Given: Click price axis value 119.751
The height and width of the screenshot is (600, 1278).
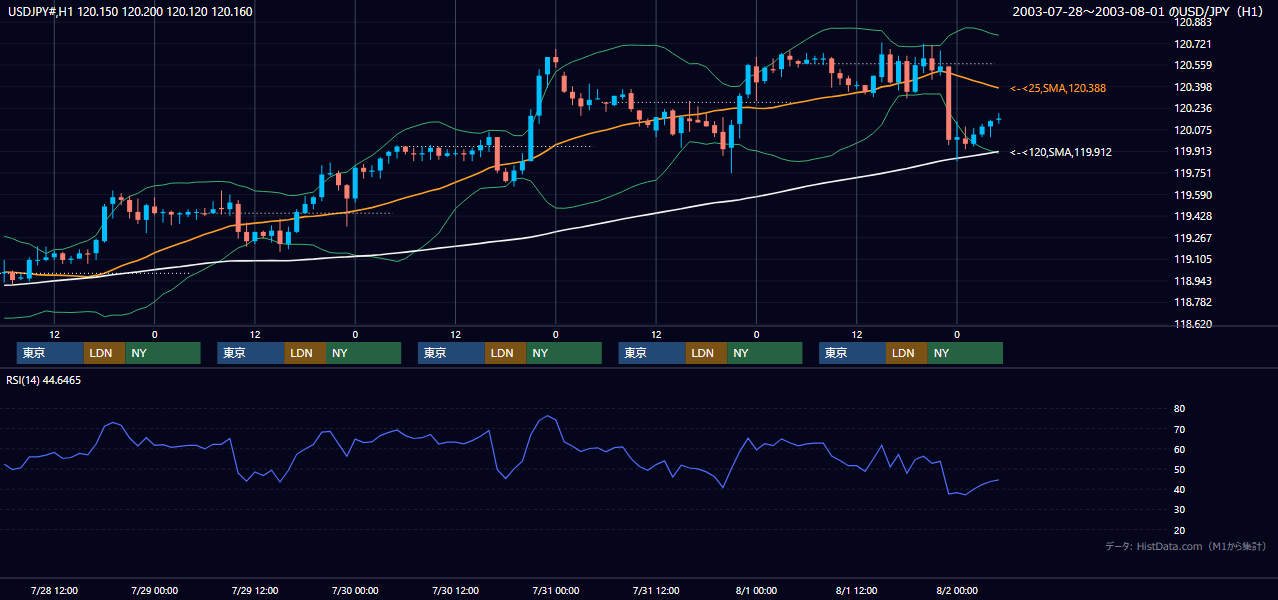Looking at the screenshot, I should click(1195, 173).
